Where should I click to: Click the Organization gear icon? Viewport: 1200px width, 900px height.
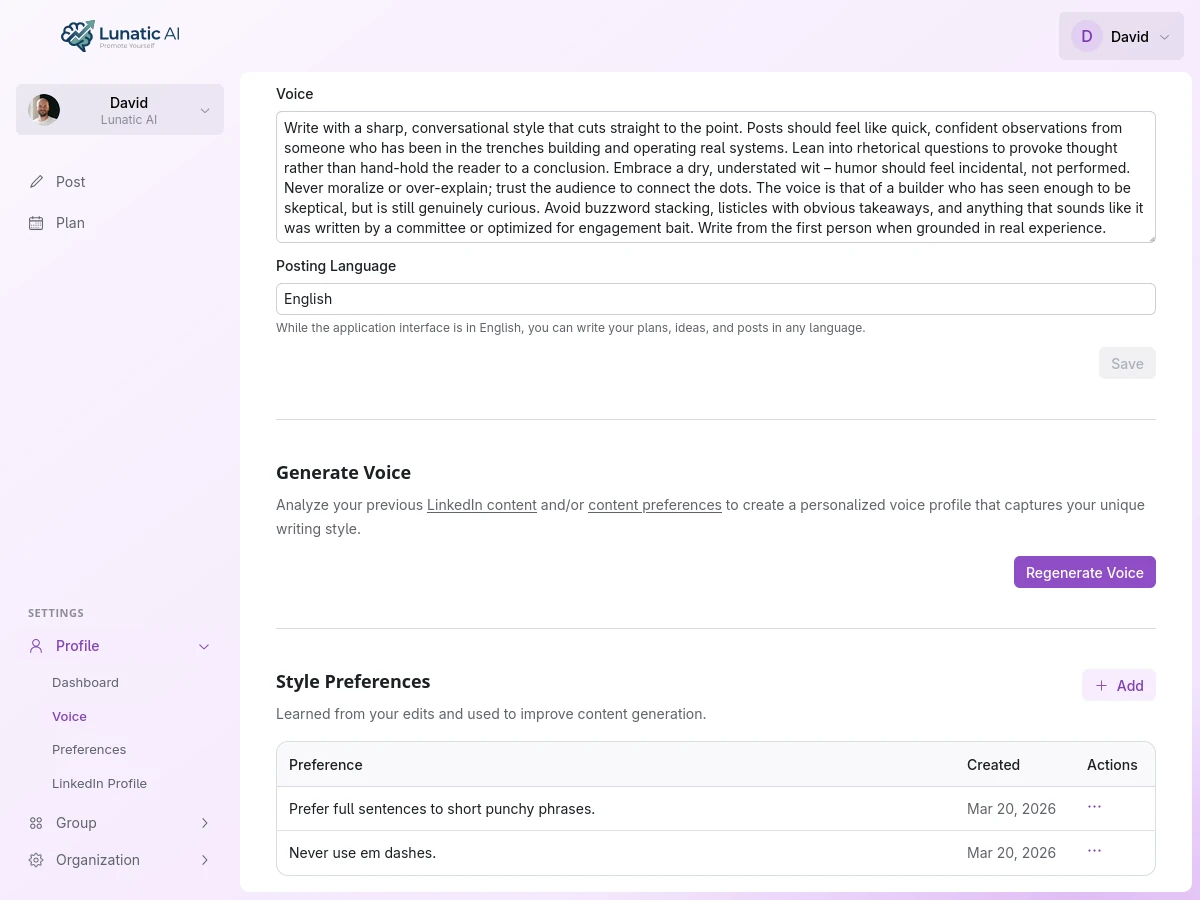36,860
